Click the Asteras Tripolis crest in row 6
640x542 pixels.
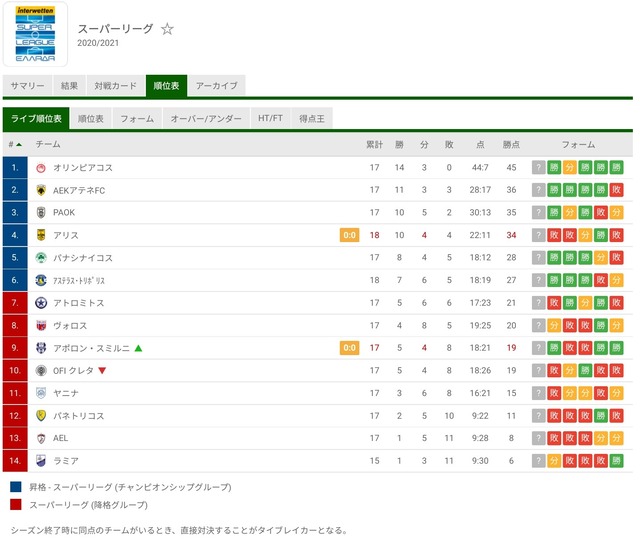click(x=41, y=280)
